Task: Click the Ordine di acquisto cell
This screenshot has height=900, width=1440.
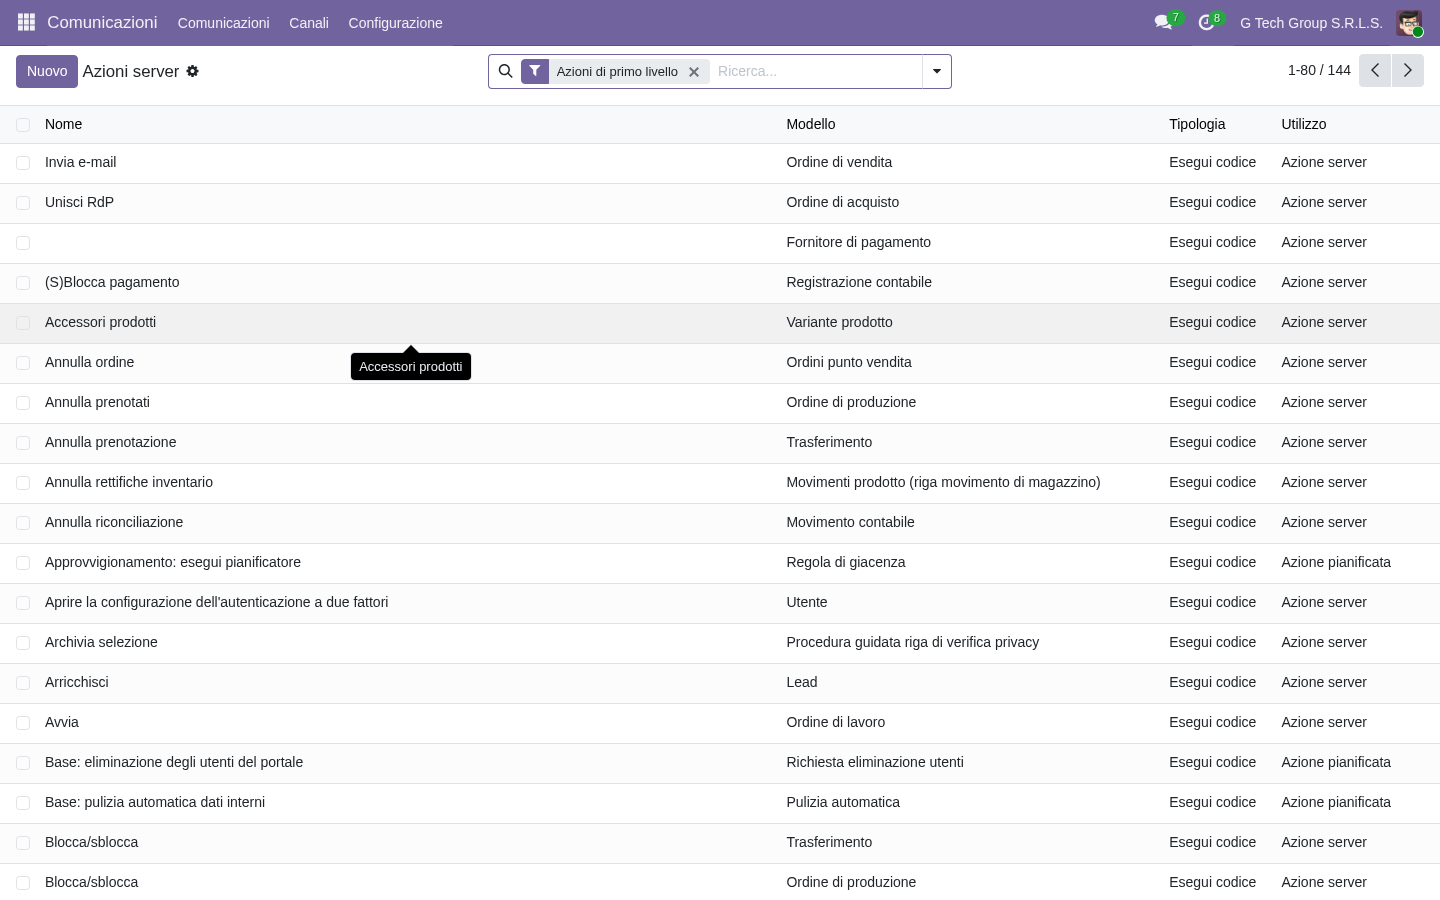Action: 842,202
